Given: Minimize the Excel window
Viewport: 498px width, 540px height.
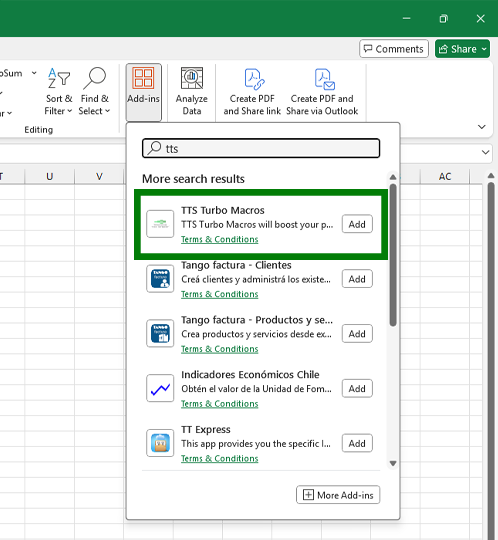Looking at the screenshot, I should (x=407, y=18).
